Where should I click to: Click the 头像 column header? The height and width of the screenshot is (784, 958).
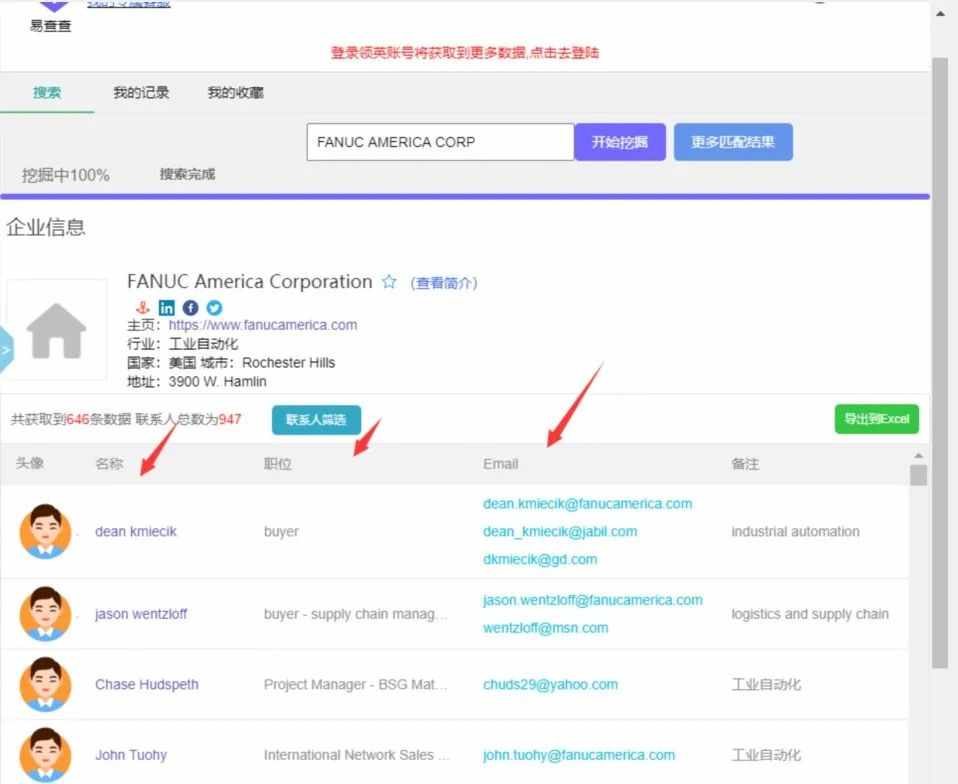coord(29,463)
